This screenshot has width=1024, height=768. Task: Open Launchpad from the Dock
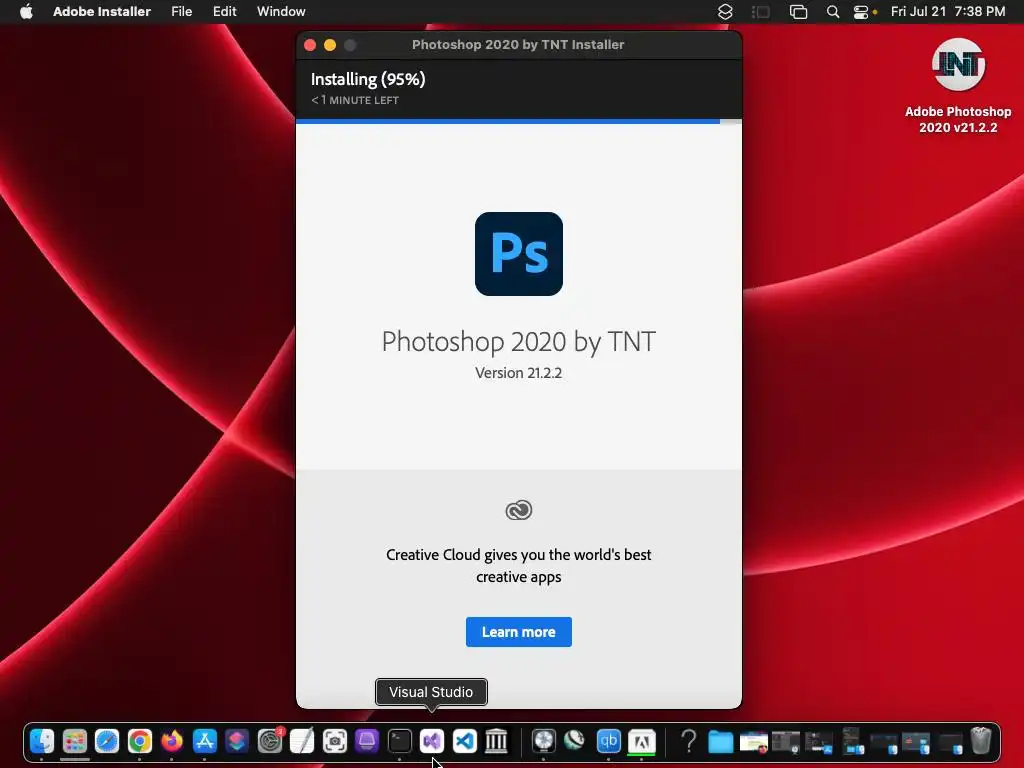[x=74, y=741]
